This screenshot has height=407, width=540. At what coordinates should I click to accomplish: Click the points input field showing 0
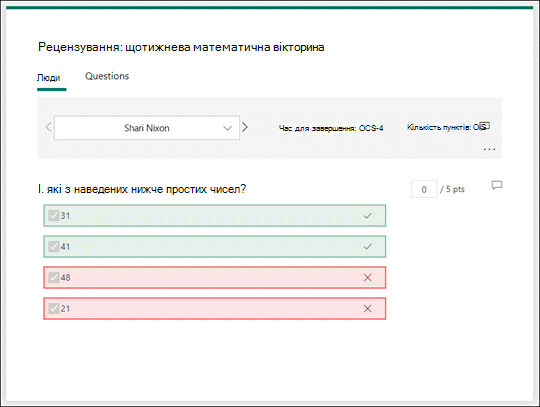(x=424, y=189)
